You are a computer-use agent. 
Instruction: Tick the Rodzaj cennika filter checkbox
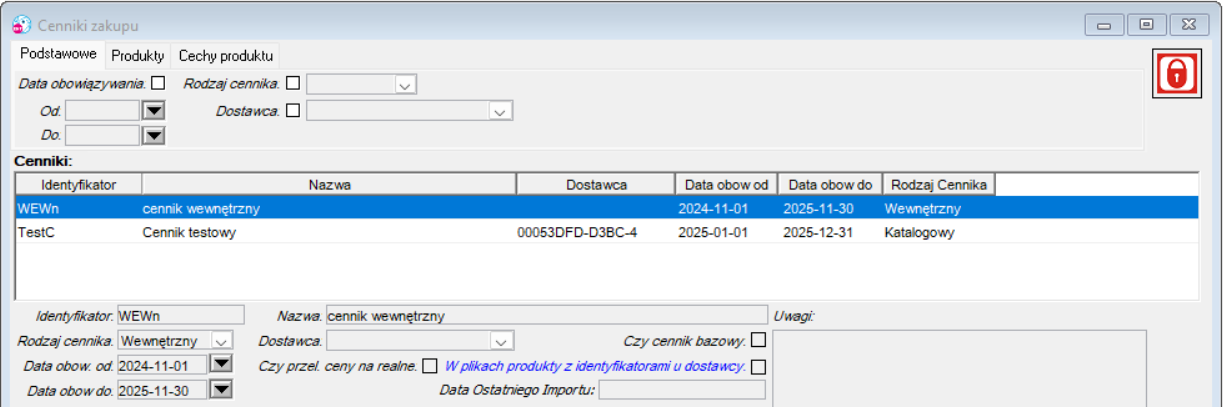(x=293, y=84)
